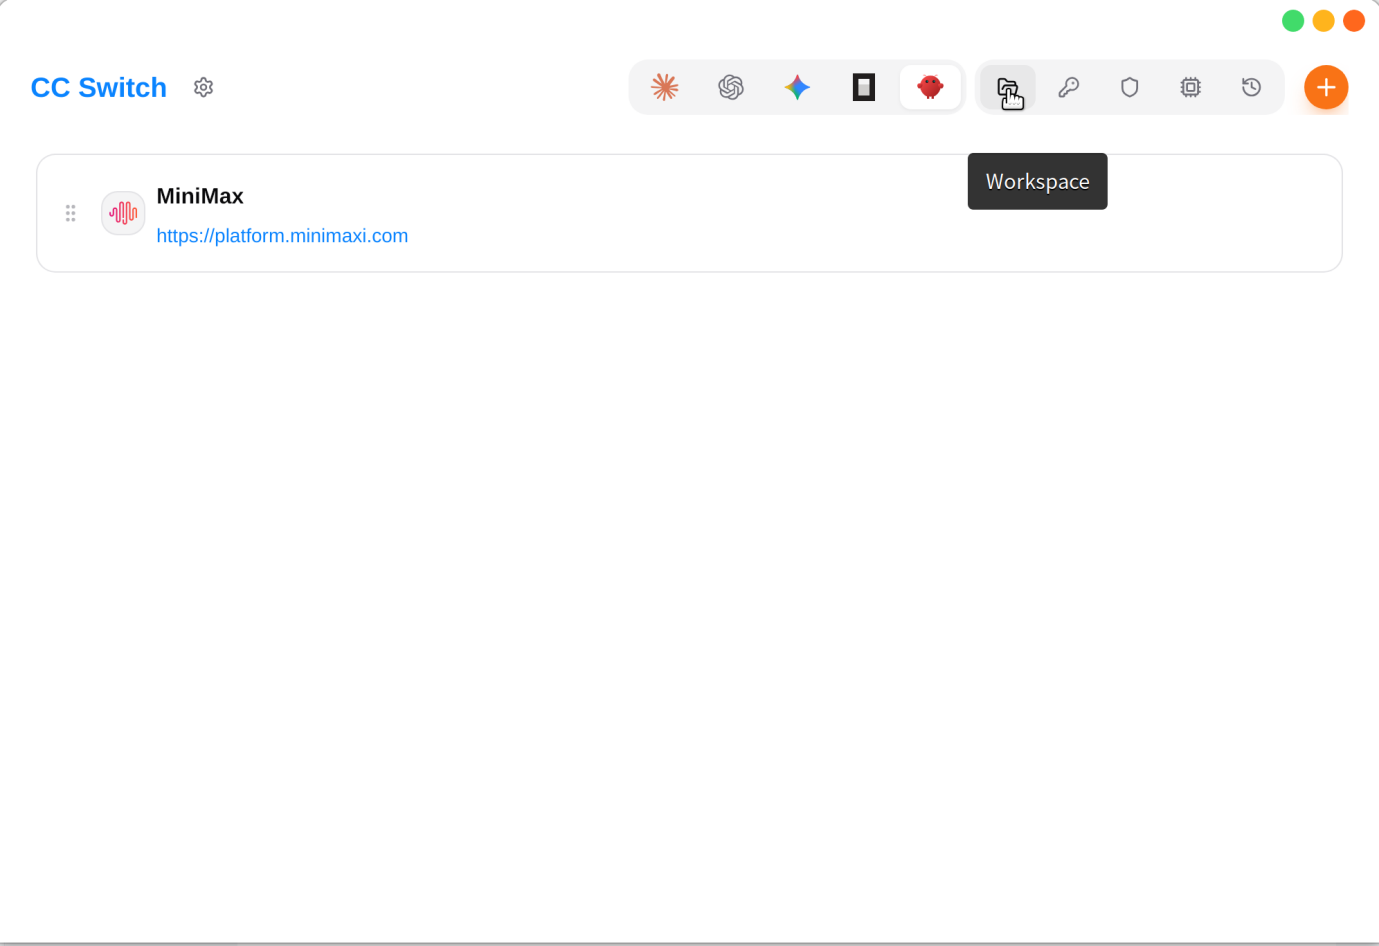The height and width of the screenshot is (946, 1379).
Task: Click the CC Switch title
Action: point(99,88)
